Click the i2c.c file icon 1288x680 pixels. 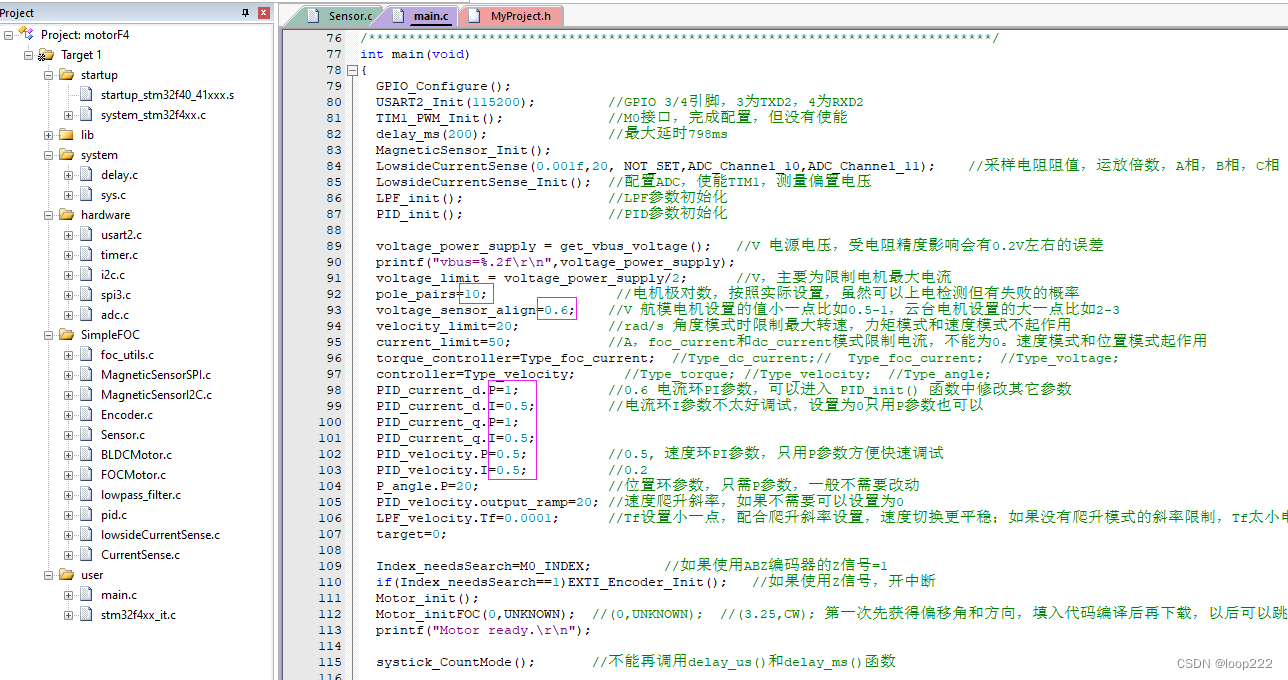click(x=87, y=275)
